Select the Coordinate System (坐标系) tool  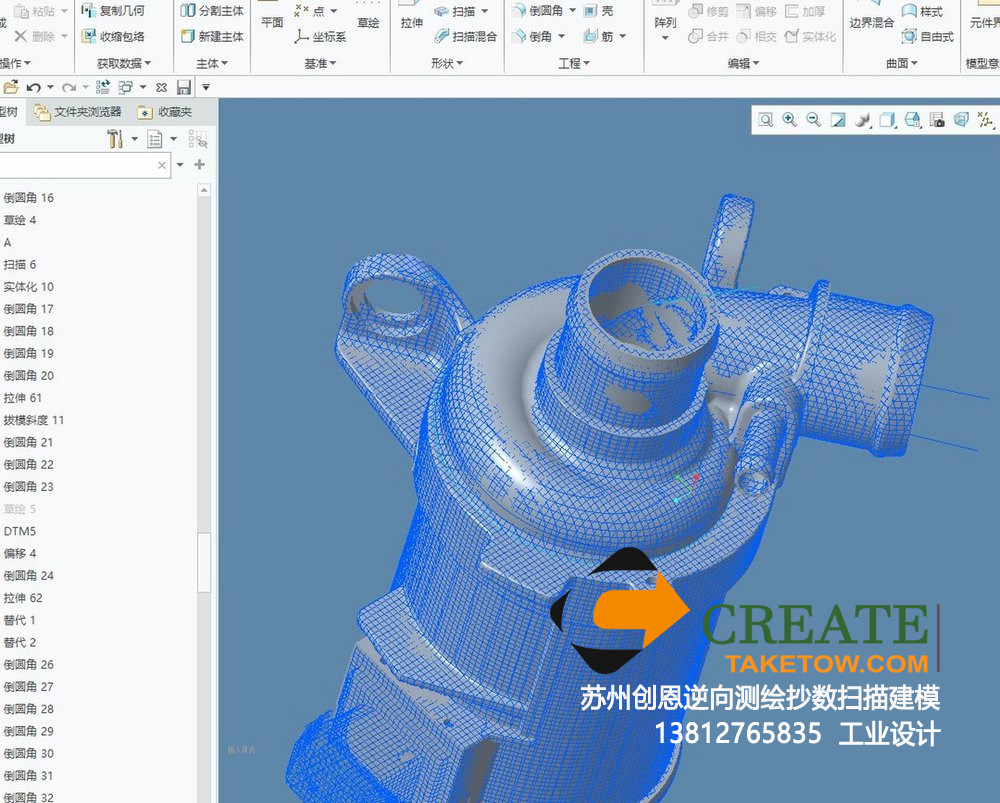[x=320, y=37]
